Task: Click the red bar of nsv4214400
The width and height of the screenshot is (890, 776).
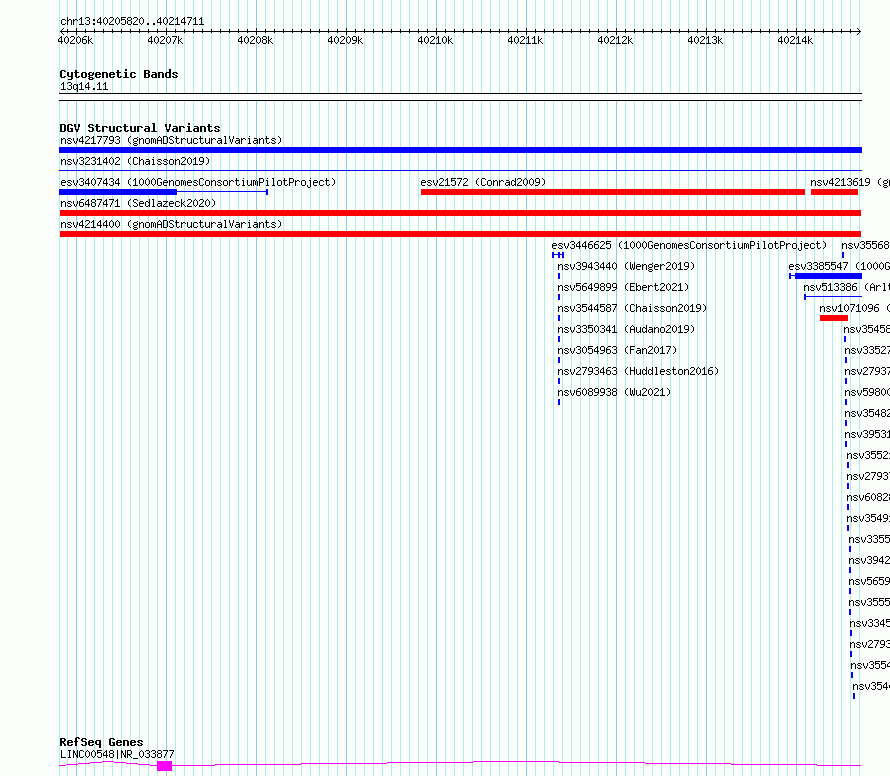Action: (x=460, y=234)
